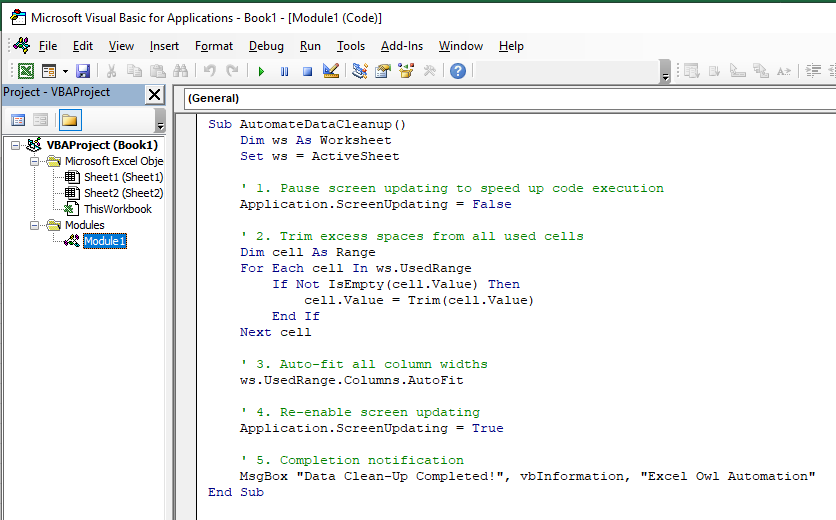Click Complete Word edit toolbar icon
The height and width of the screenshot is (520, 836).
click(x=784, y=71)
